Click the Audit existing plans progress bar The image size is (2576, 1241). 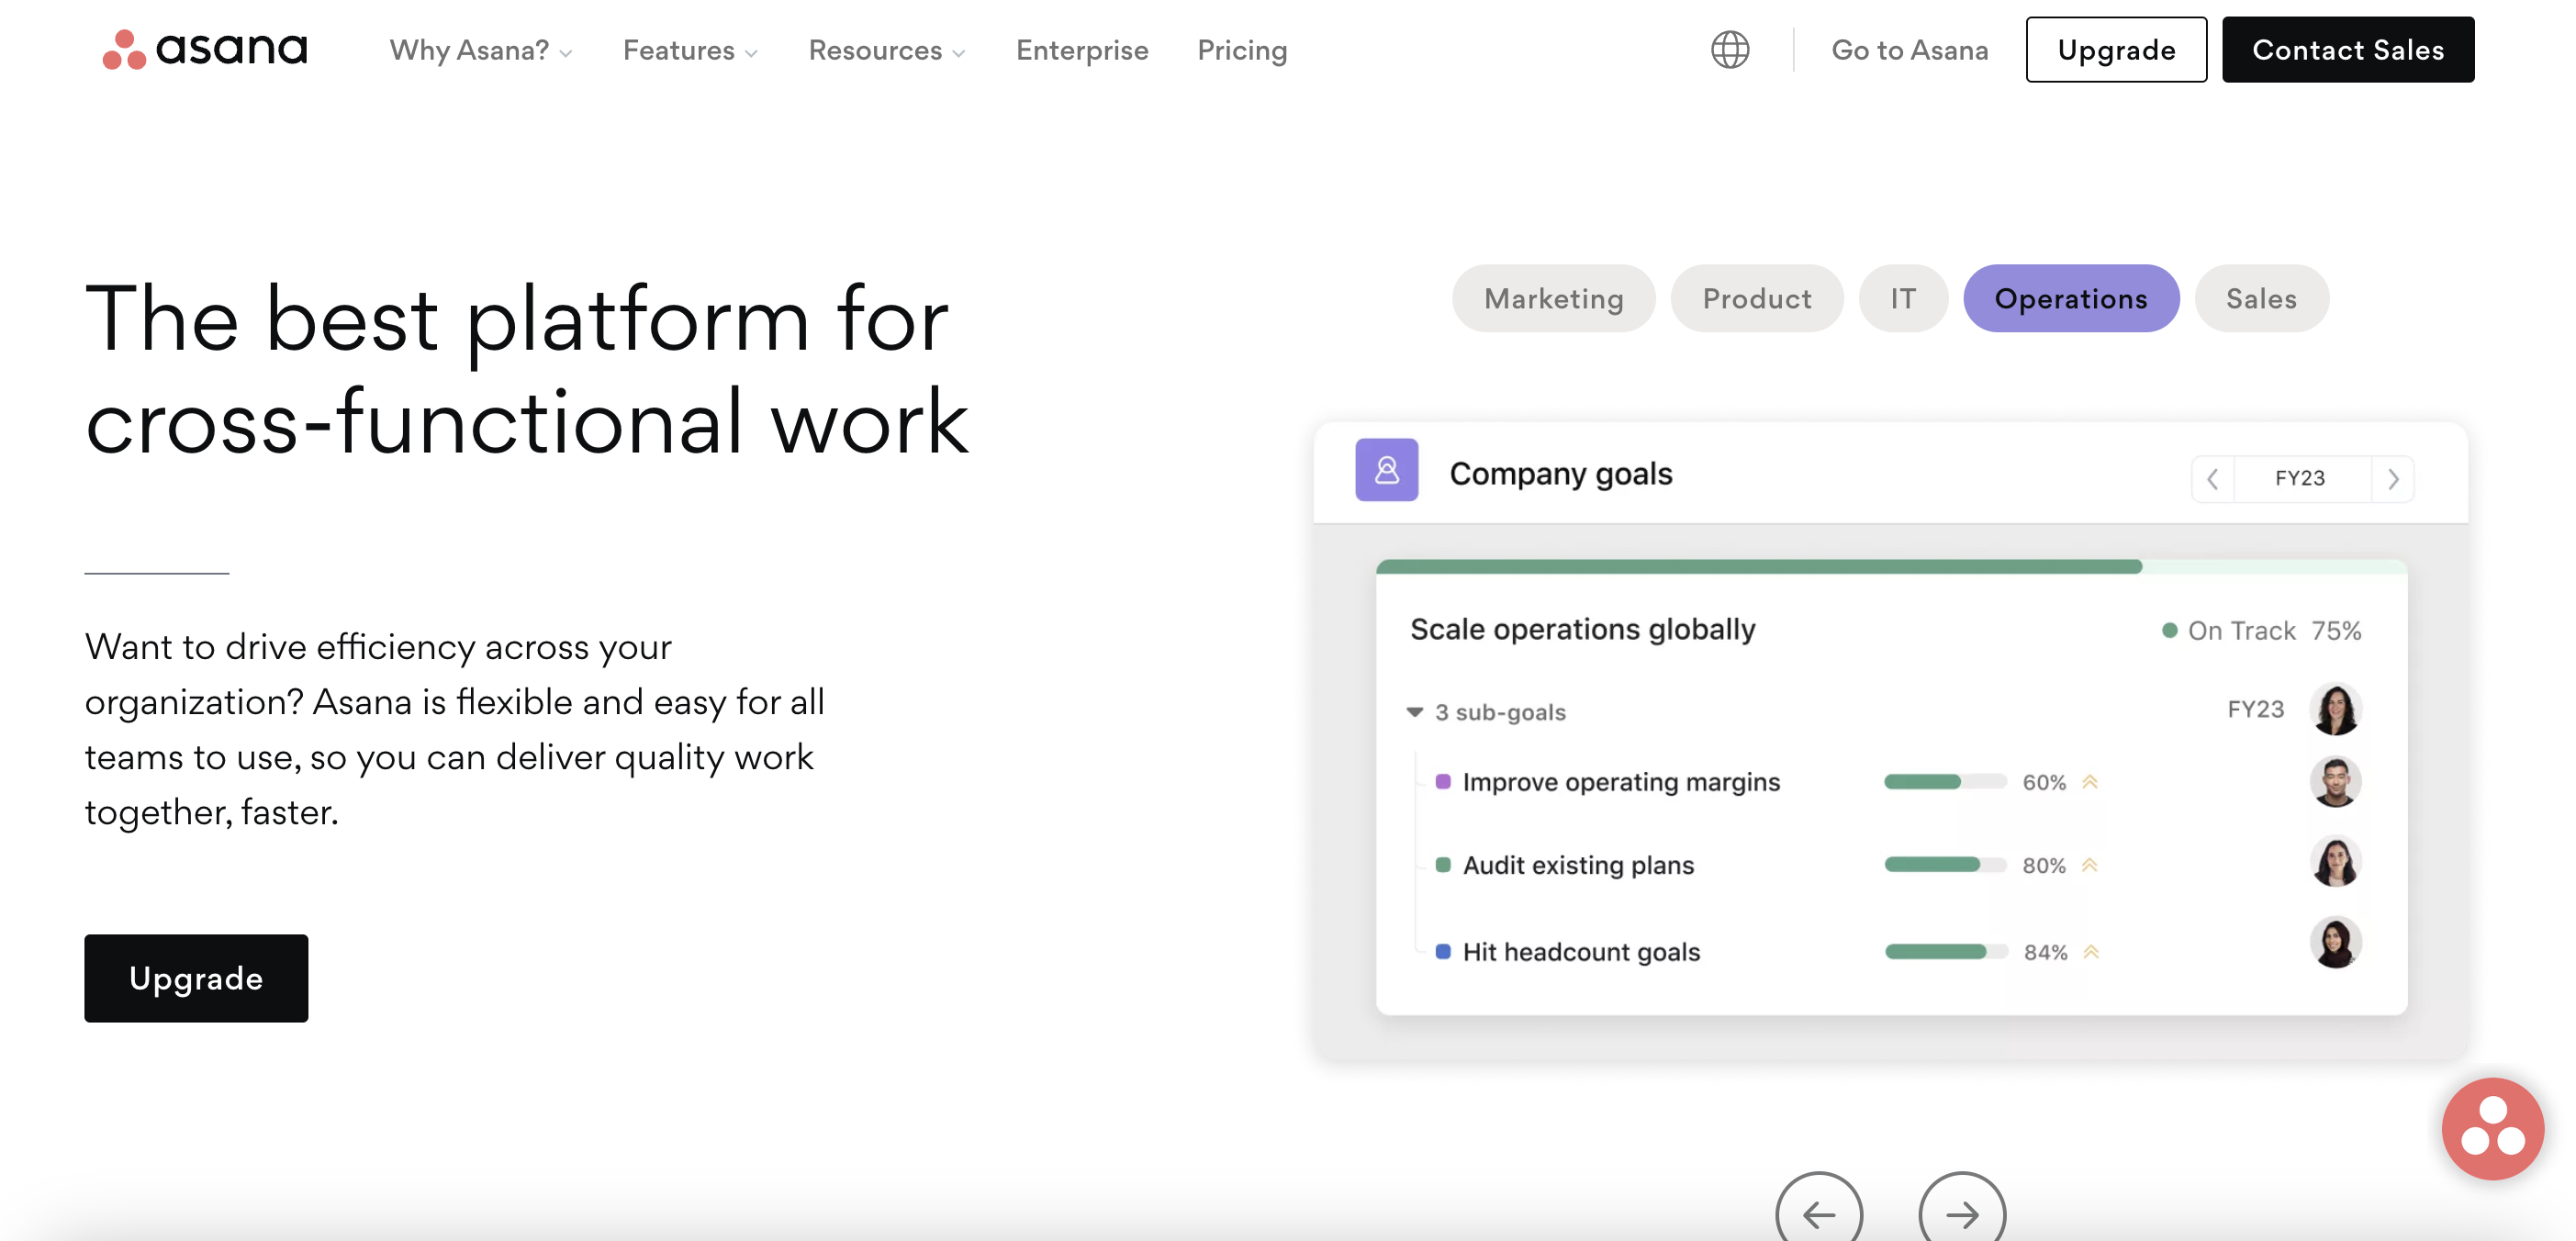pyautogui.click(x=1944, y=864)
